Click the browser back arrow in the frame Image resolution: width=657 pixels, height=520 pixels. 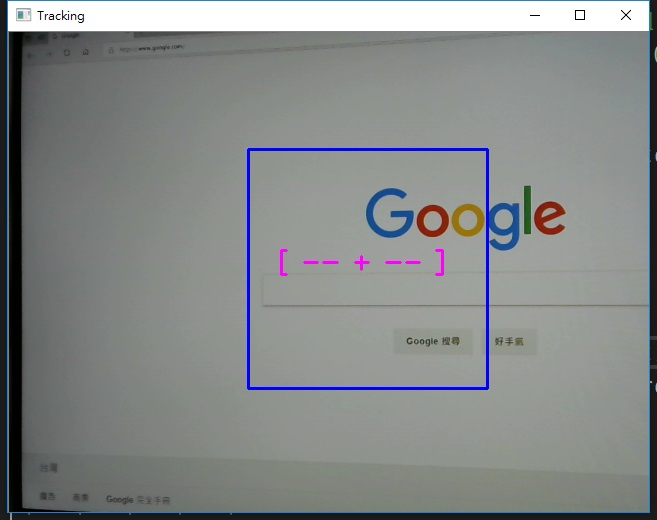30,55
